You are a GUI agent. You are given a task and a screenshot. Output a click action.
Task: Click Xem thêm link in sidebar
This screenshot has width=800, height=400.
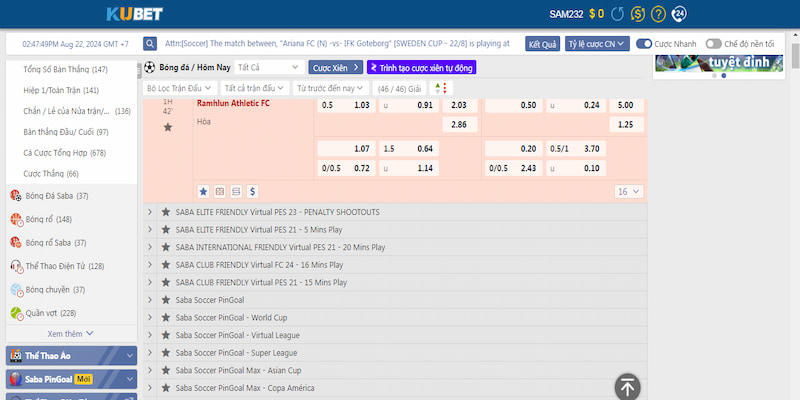70,334
